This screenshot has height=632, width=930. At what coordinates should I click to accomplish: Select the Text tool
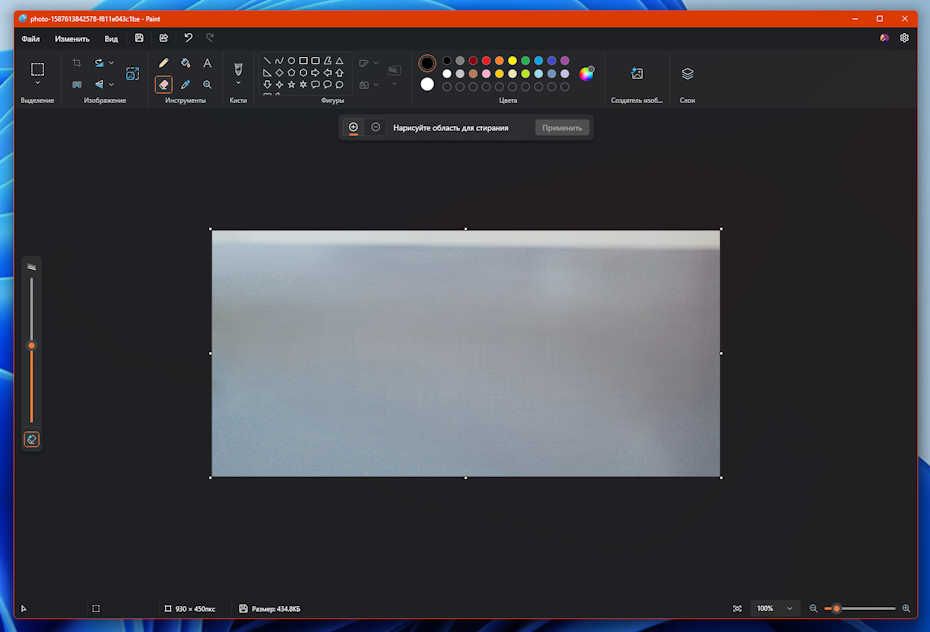pos(207,63)
